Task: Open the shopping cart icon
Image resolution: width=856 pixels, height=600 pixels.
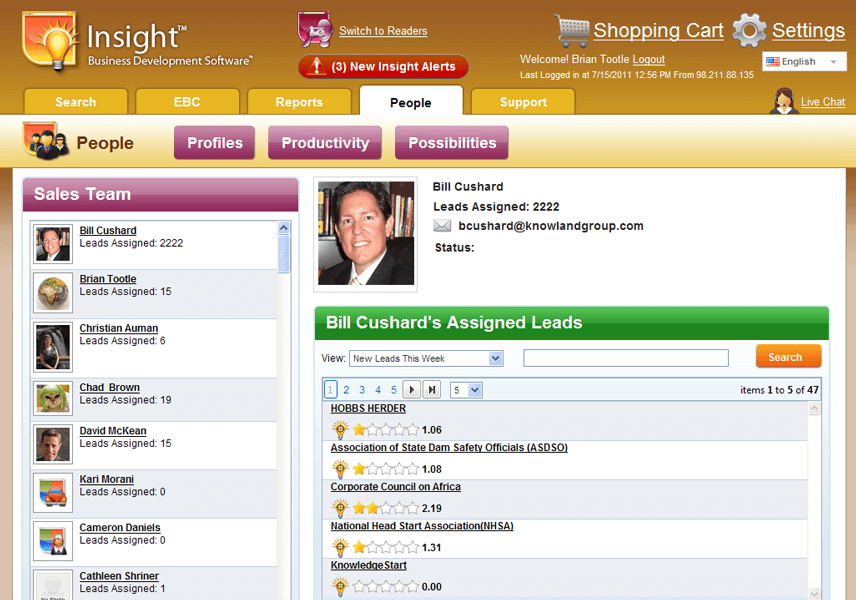Action: [x=572, y=31]
